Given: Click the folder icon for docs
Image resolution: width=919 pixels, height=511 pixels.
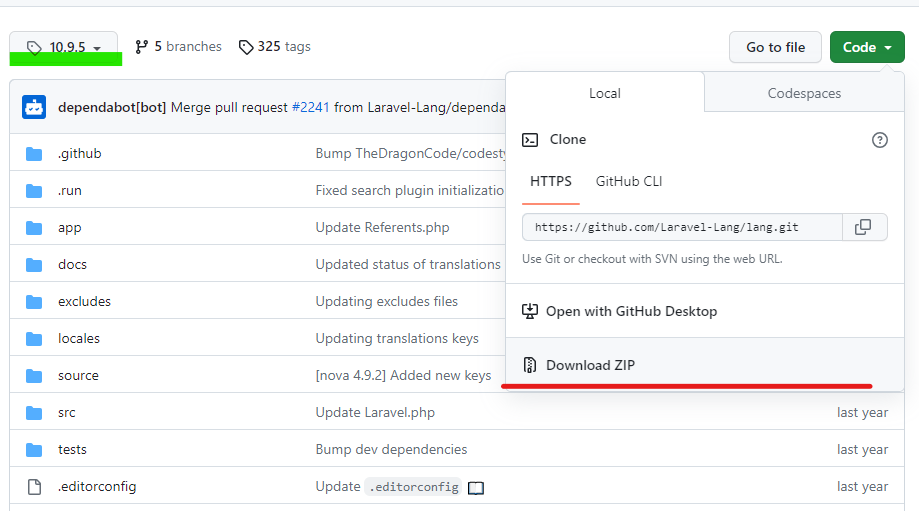Looking at the screenshot, I should [x=34, y=265].
